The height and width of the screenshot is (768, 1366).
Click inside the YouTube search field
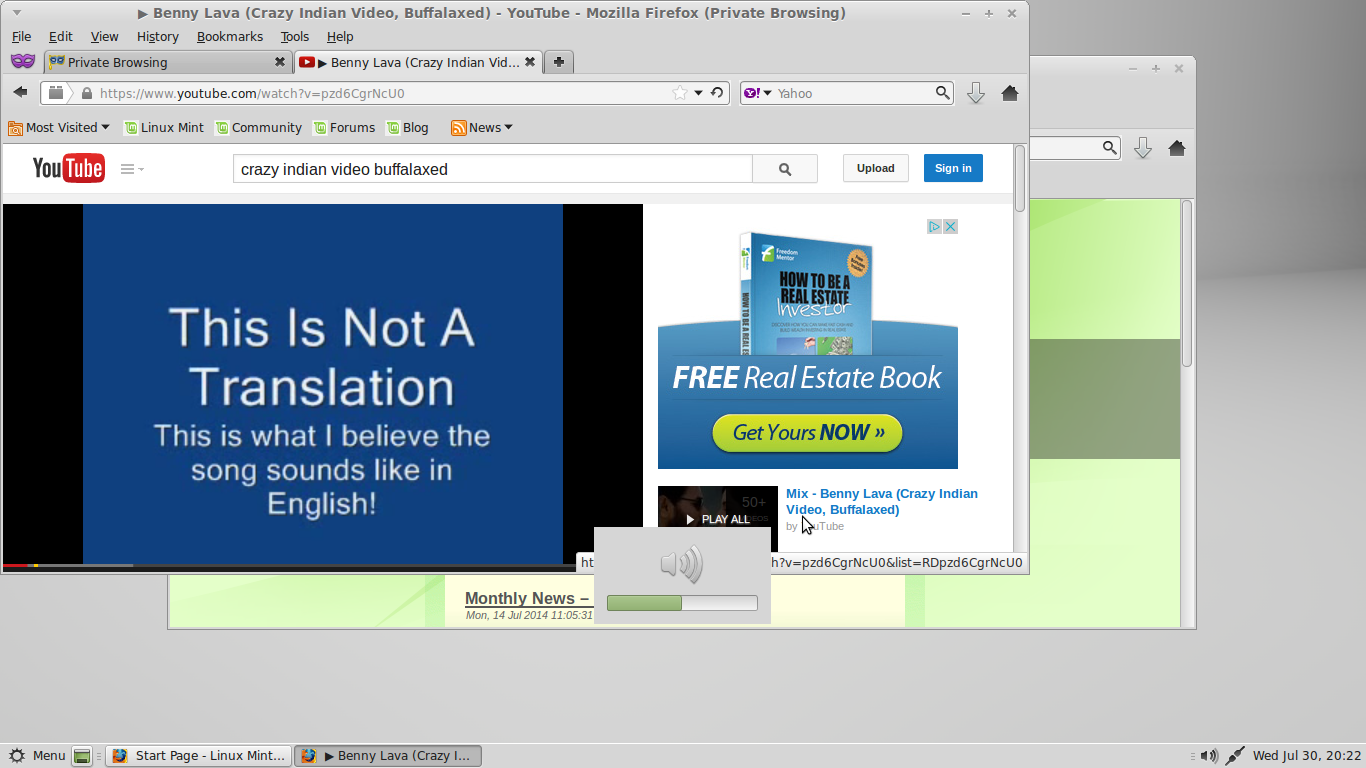[x=490, y=168]
